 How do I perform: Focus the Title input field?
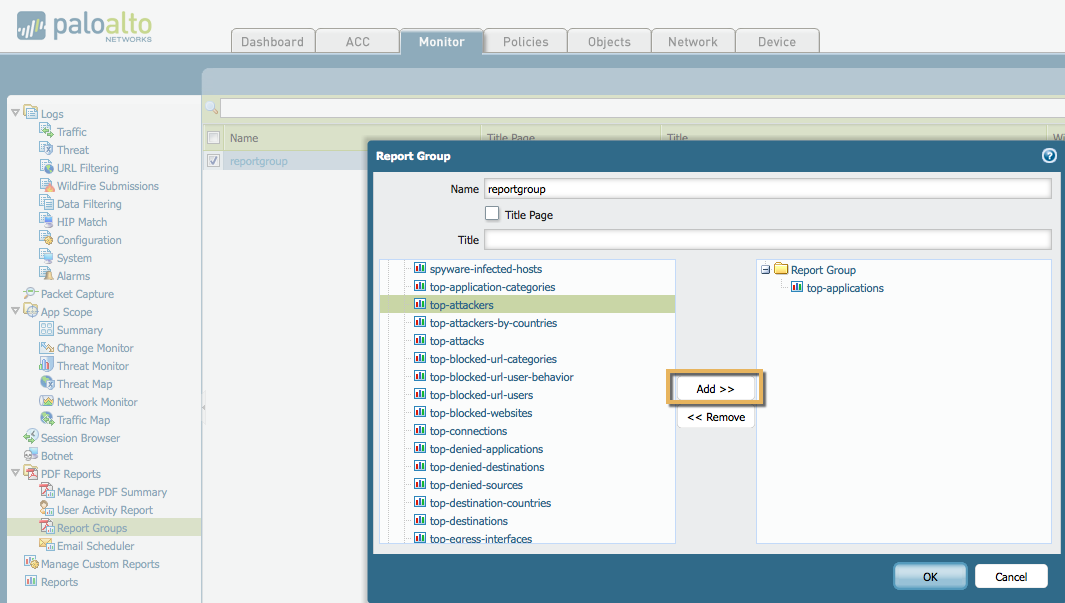coord(768,239)
